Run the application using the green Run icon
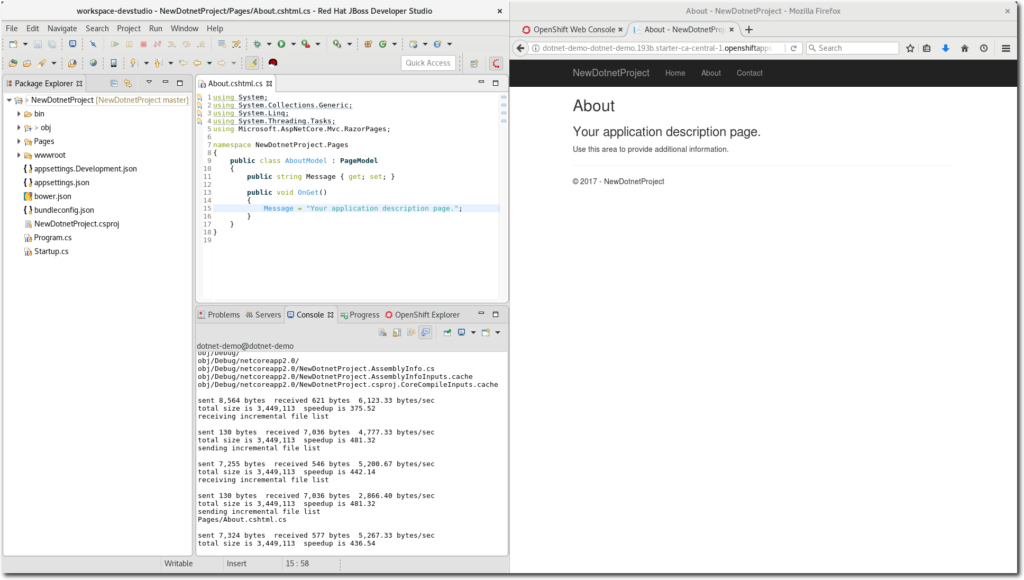The height and width of the screenshot is (580, 1024). click(280, 44)
